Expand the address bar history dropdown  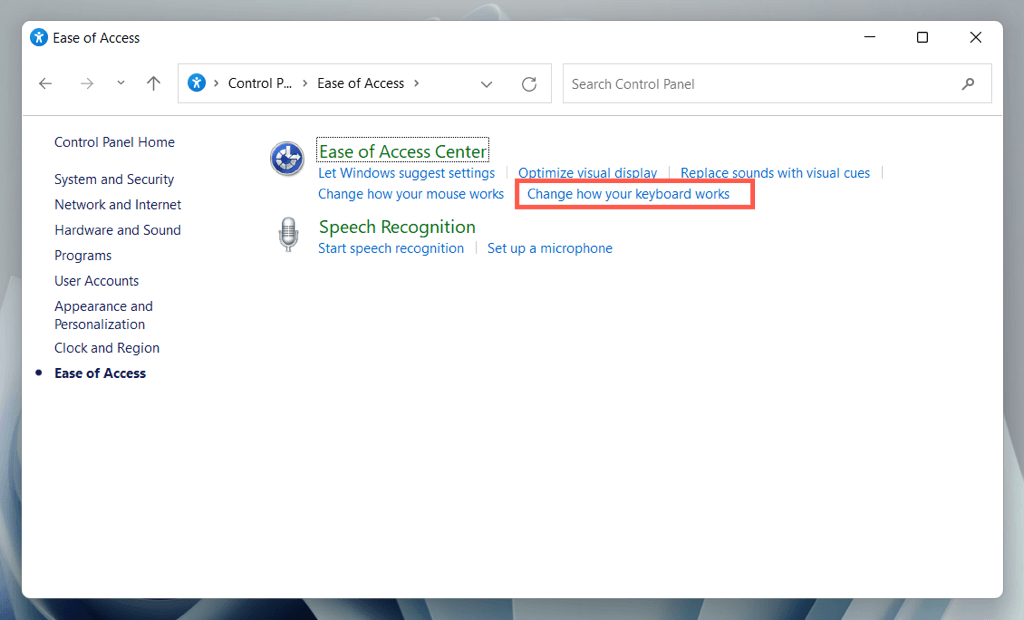click(x=487, y=84)
